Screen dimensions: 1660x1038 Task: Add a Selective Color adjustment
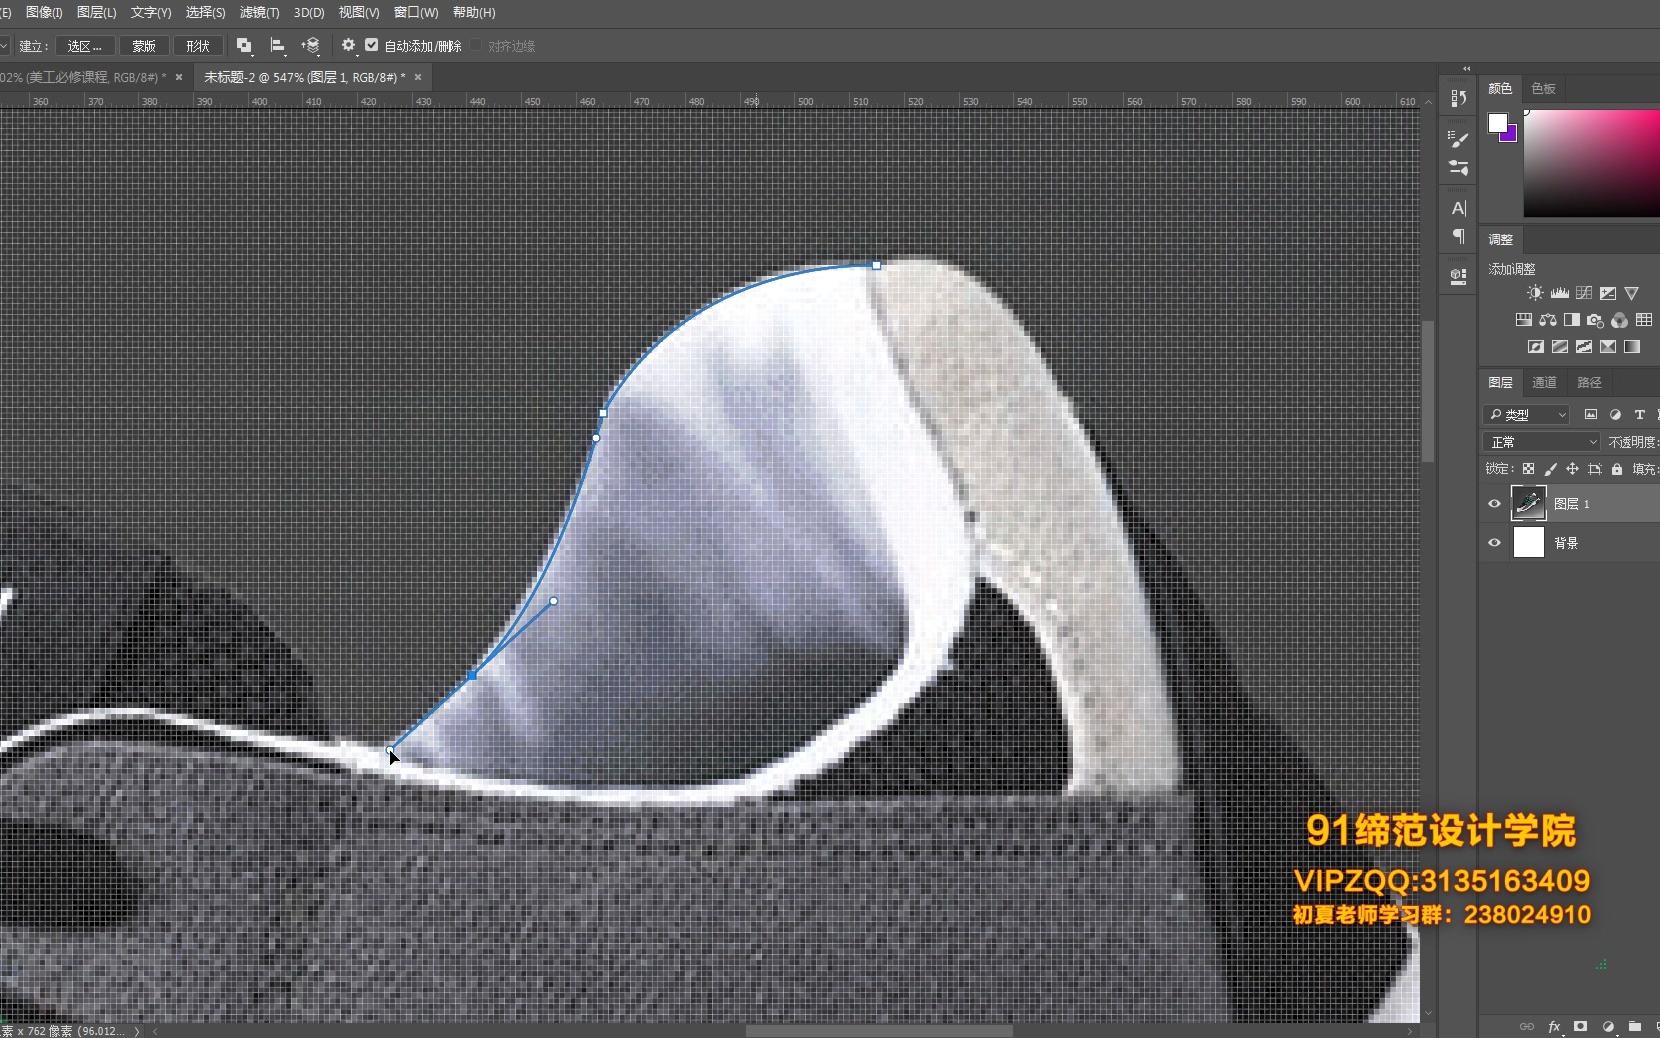[1608, 347]
